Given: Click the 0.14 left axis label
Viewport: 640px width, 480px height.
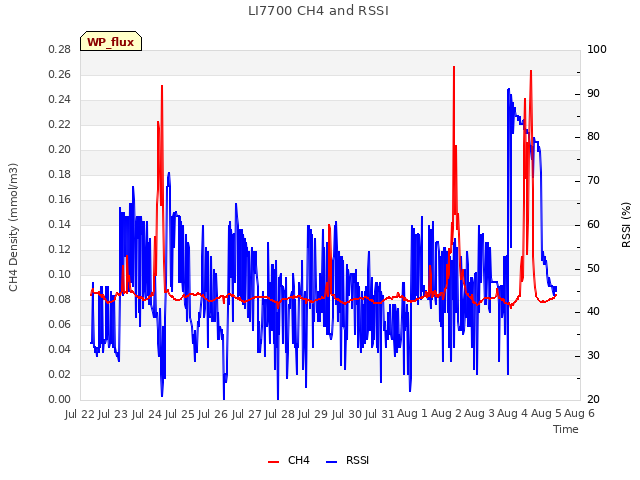Looking at the screenshot, I should 60,224.
